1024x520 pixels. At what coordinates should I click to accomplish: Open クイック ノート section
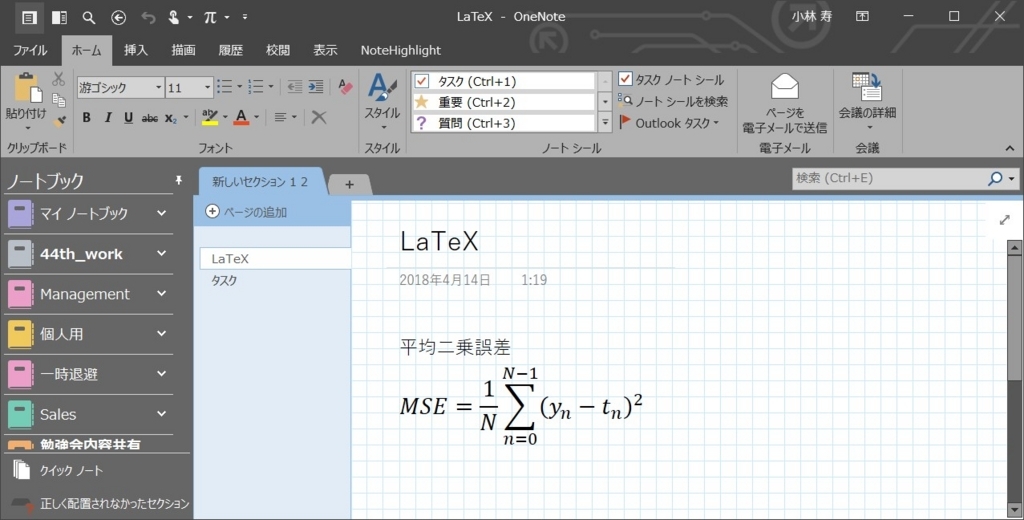click(x=59, y=470)
